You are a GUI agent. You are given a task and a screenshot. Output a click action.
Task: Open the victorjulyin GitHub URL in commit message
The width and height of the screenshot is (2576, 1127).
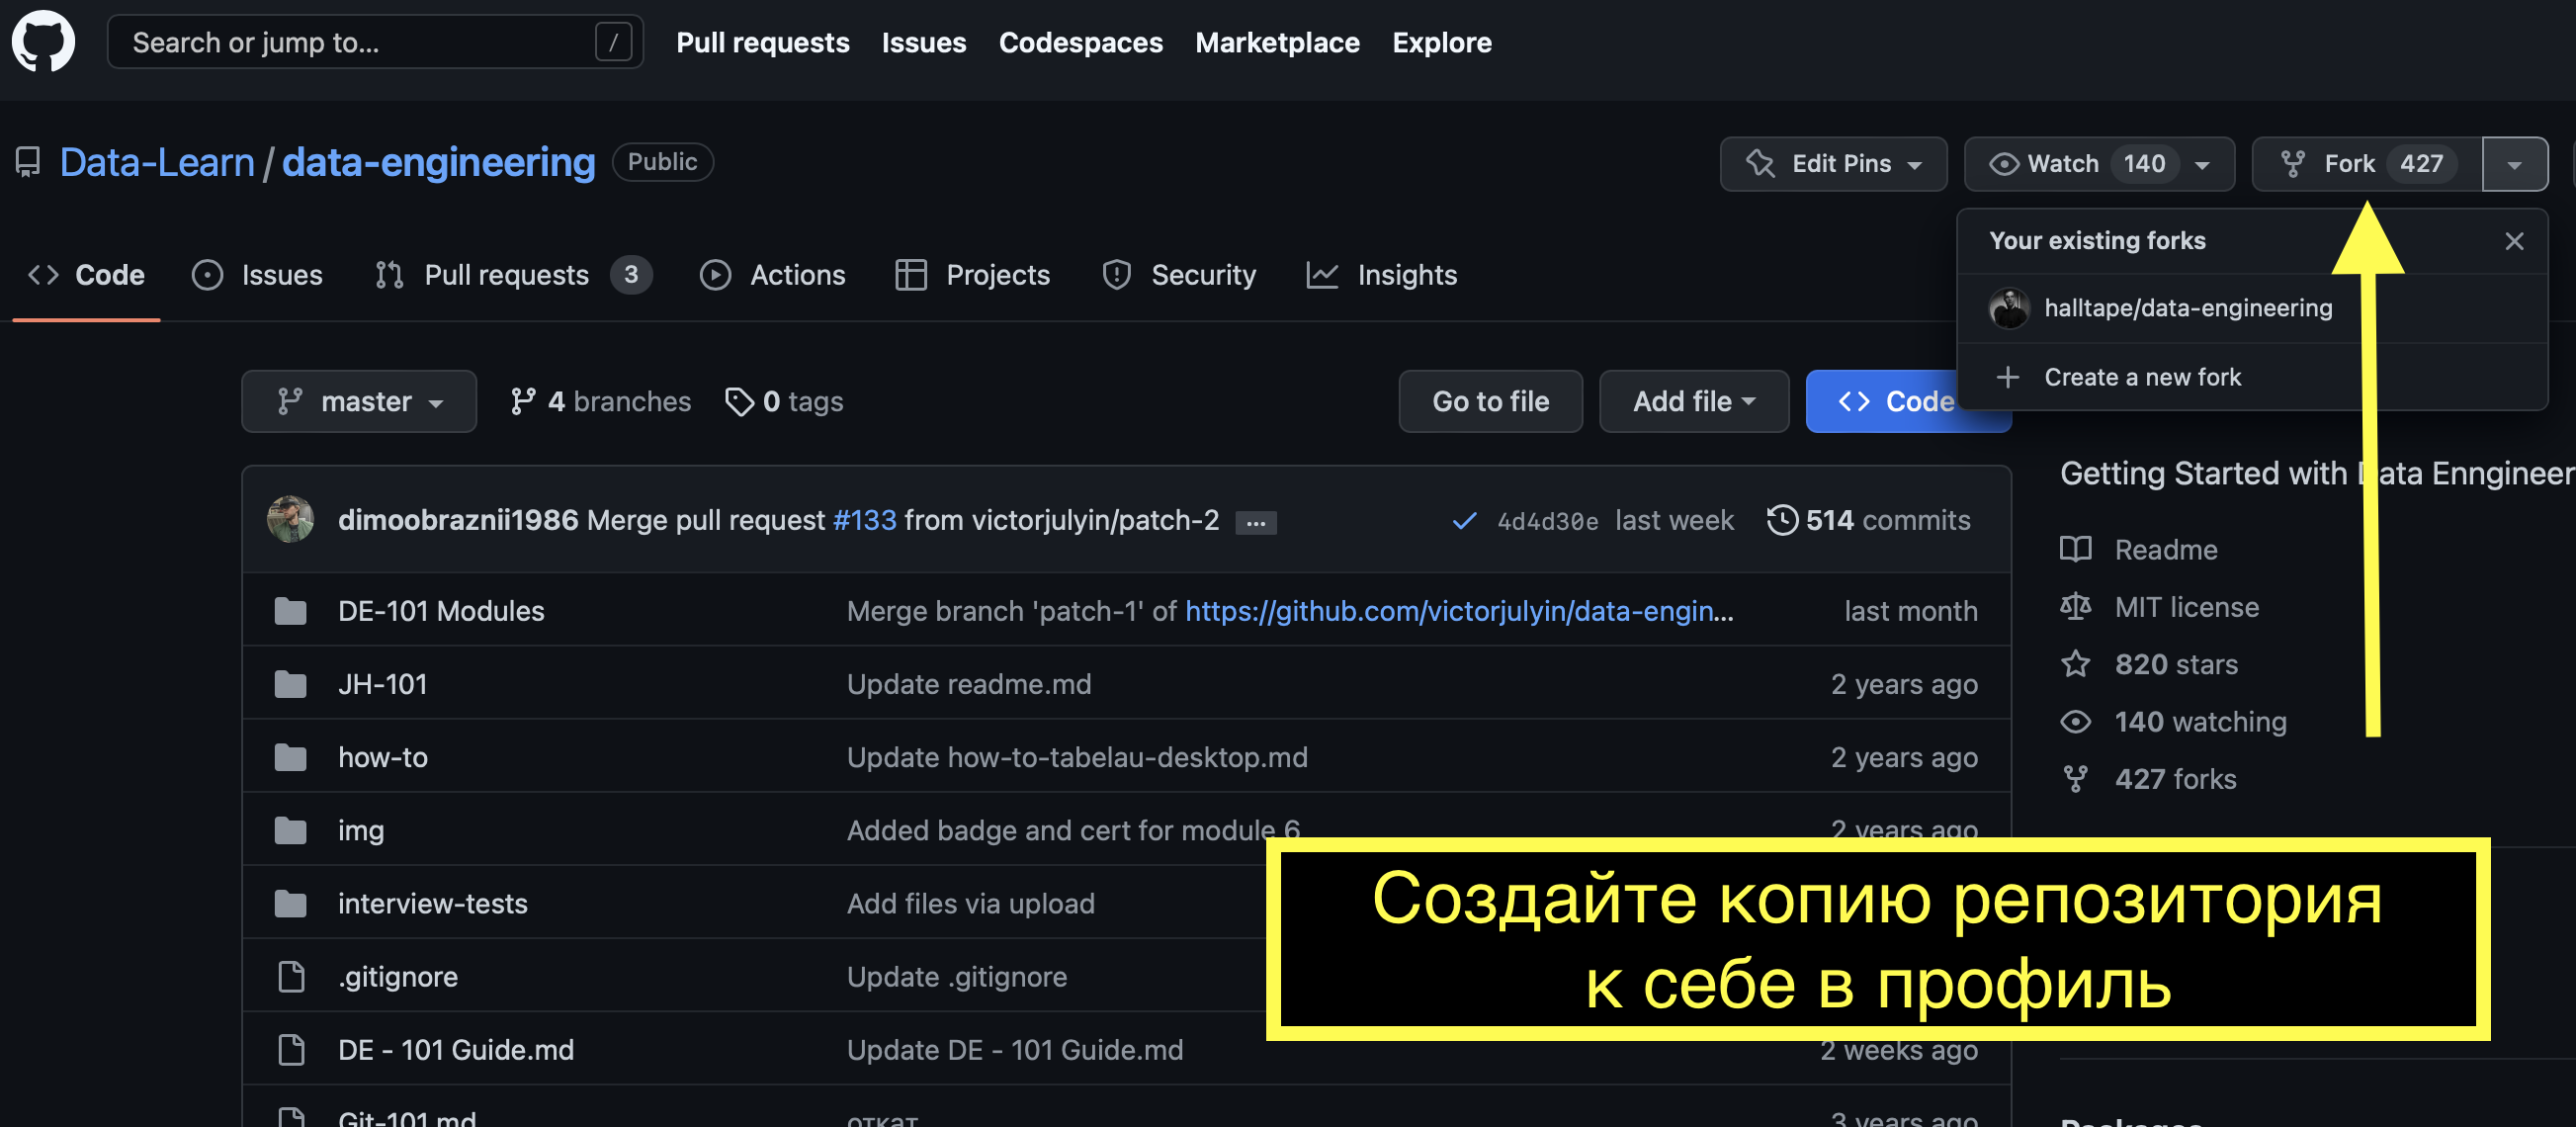tap(1459, 611)
